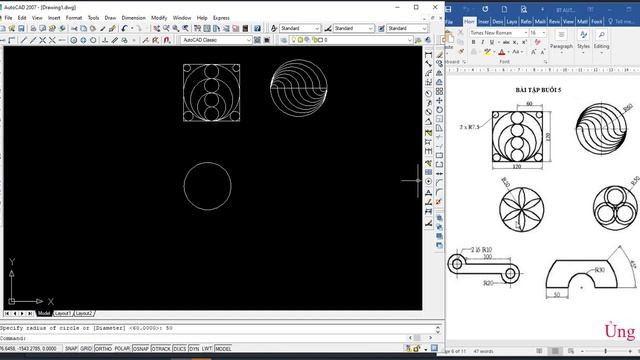Click Word's red font color button
Screen dimensions: 640x360
pyautogui.click(x=502, y=52)
